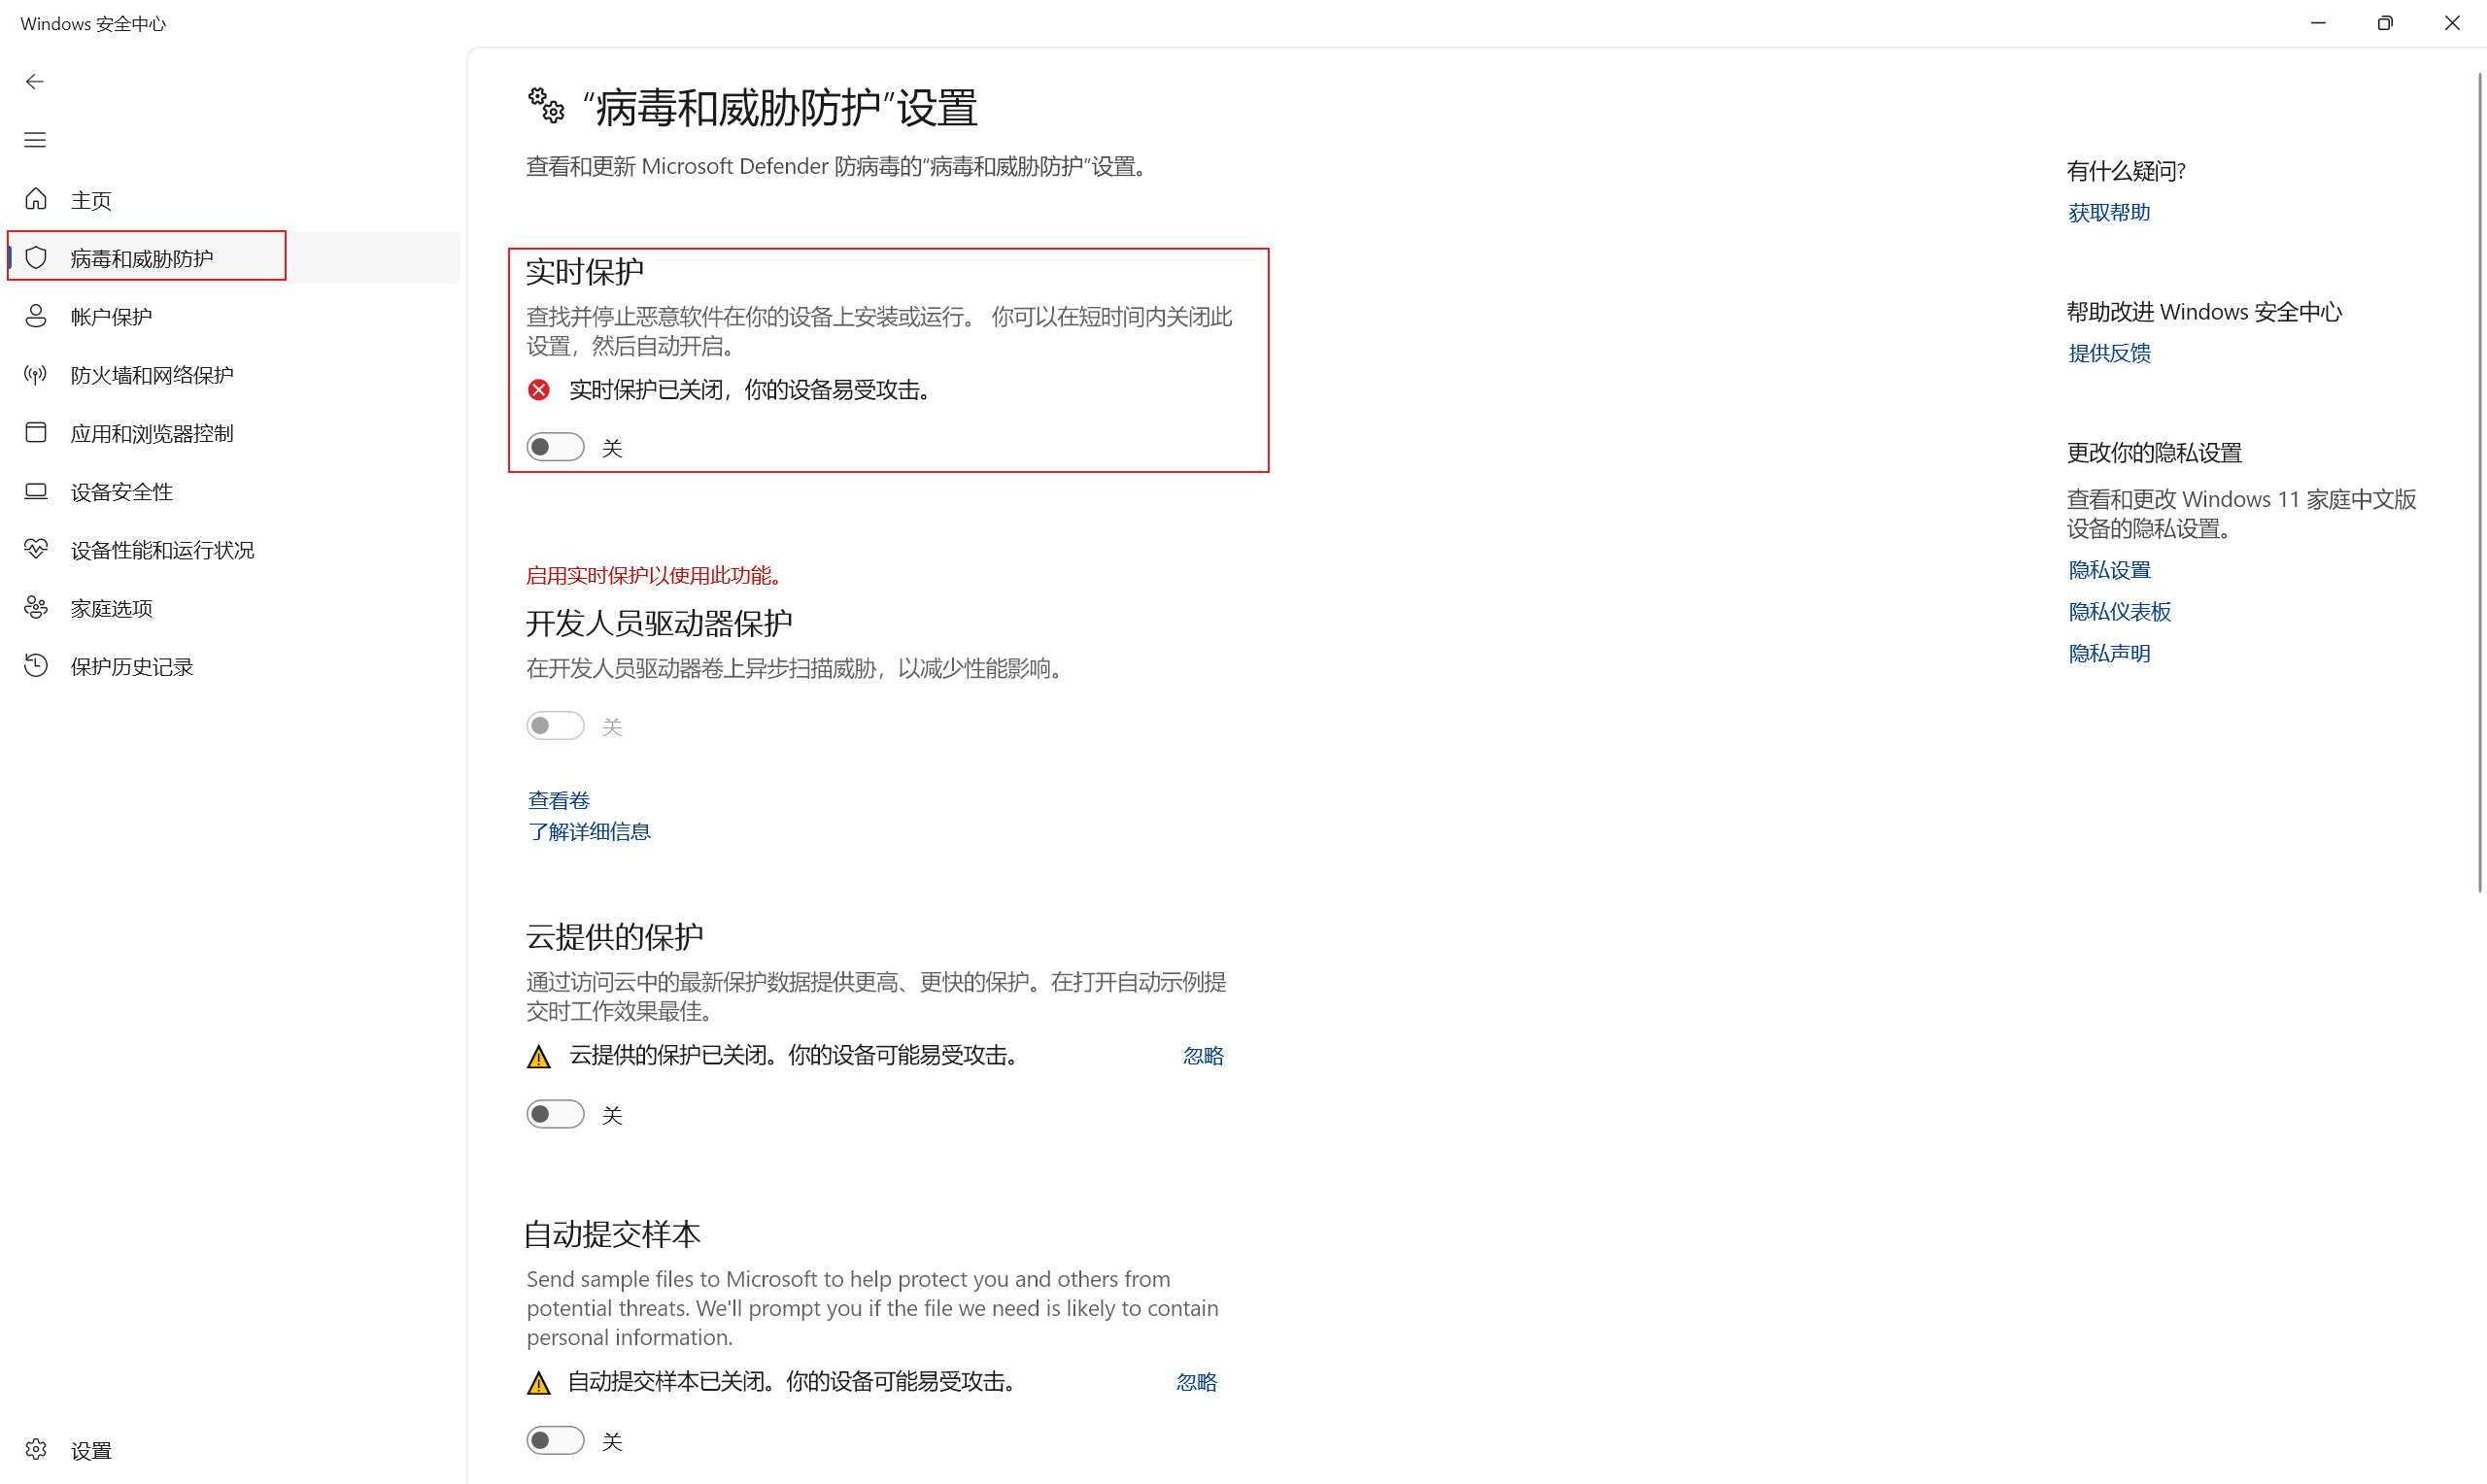The height and width of the screenshot is (1484, 2487).
Task: Click the family options icon
Action: [x=36, y=608]
